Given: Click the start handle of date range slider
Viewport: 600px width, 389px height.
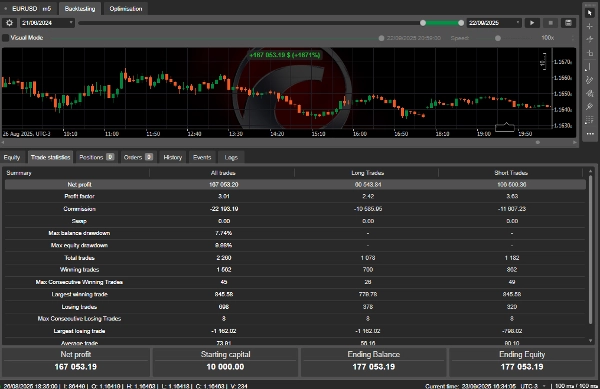Looking at the screenshot, I should (423, 23).
